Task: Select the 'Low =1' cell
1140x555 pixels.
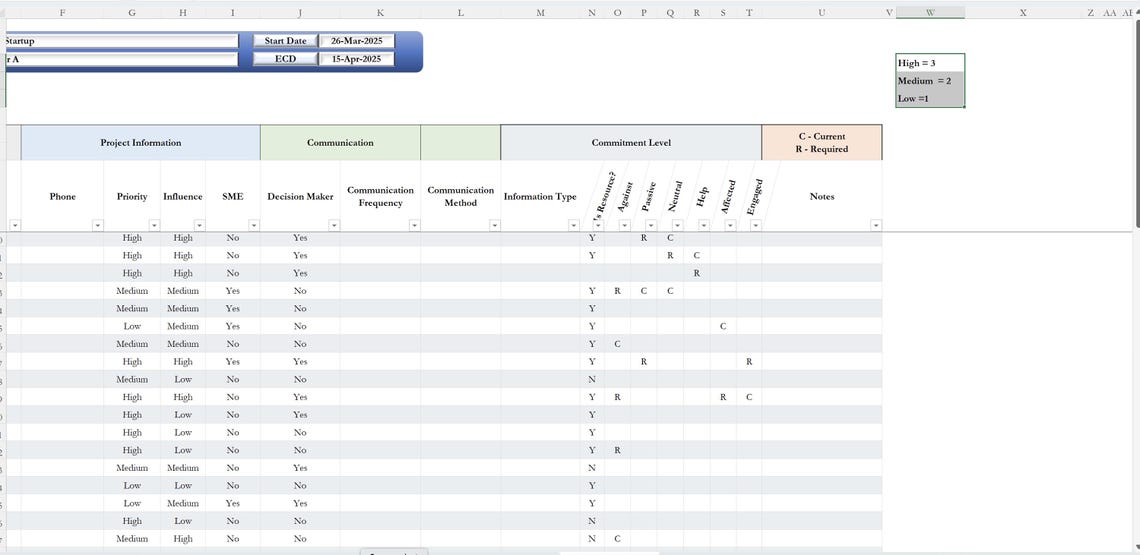Action: click(930, 98)
